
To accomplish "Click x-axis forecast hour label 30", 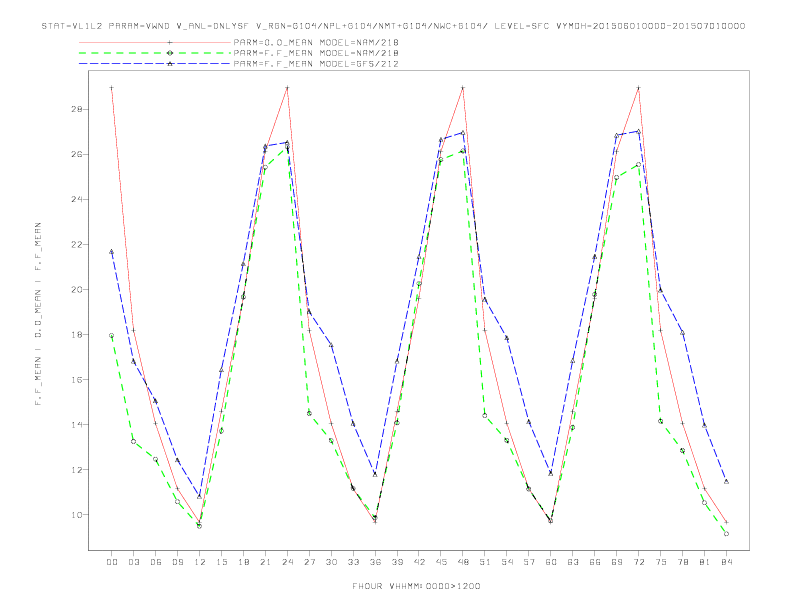I will (x=331, y=562).
